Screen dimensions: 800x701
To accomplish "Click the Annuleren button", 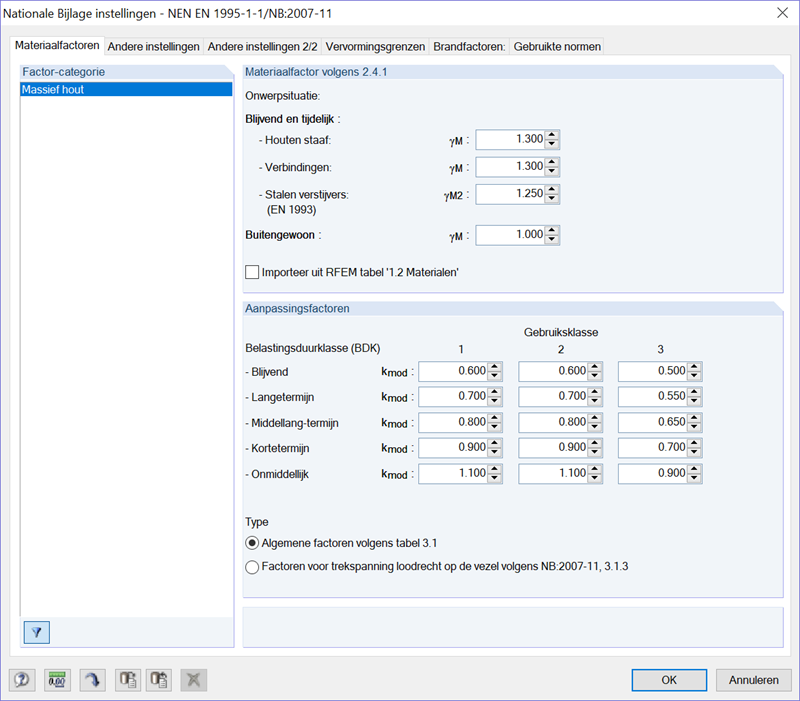I will coord(754,680).
